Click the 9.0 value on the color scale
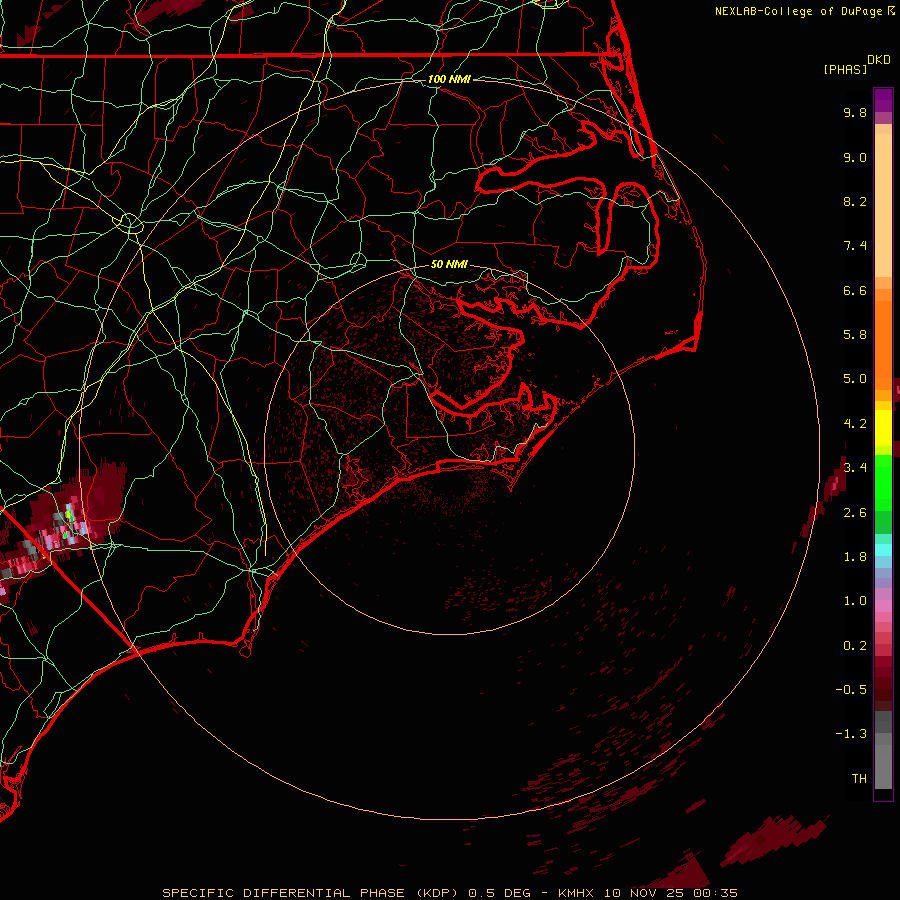 pyautogui.click(x=855, y=157)
